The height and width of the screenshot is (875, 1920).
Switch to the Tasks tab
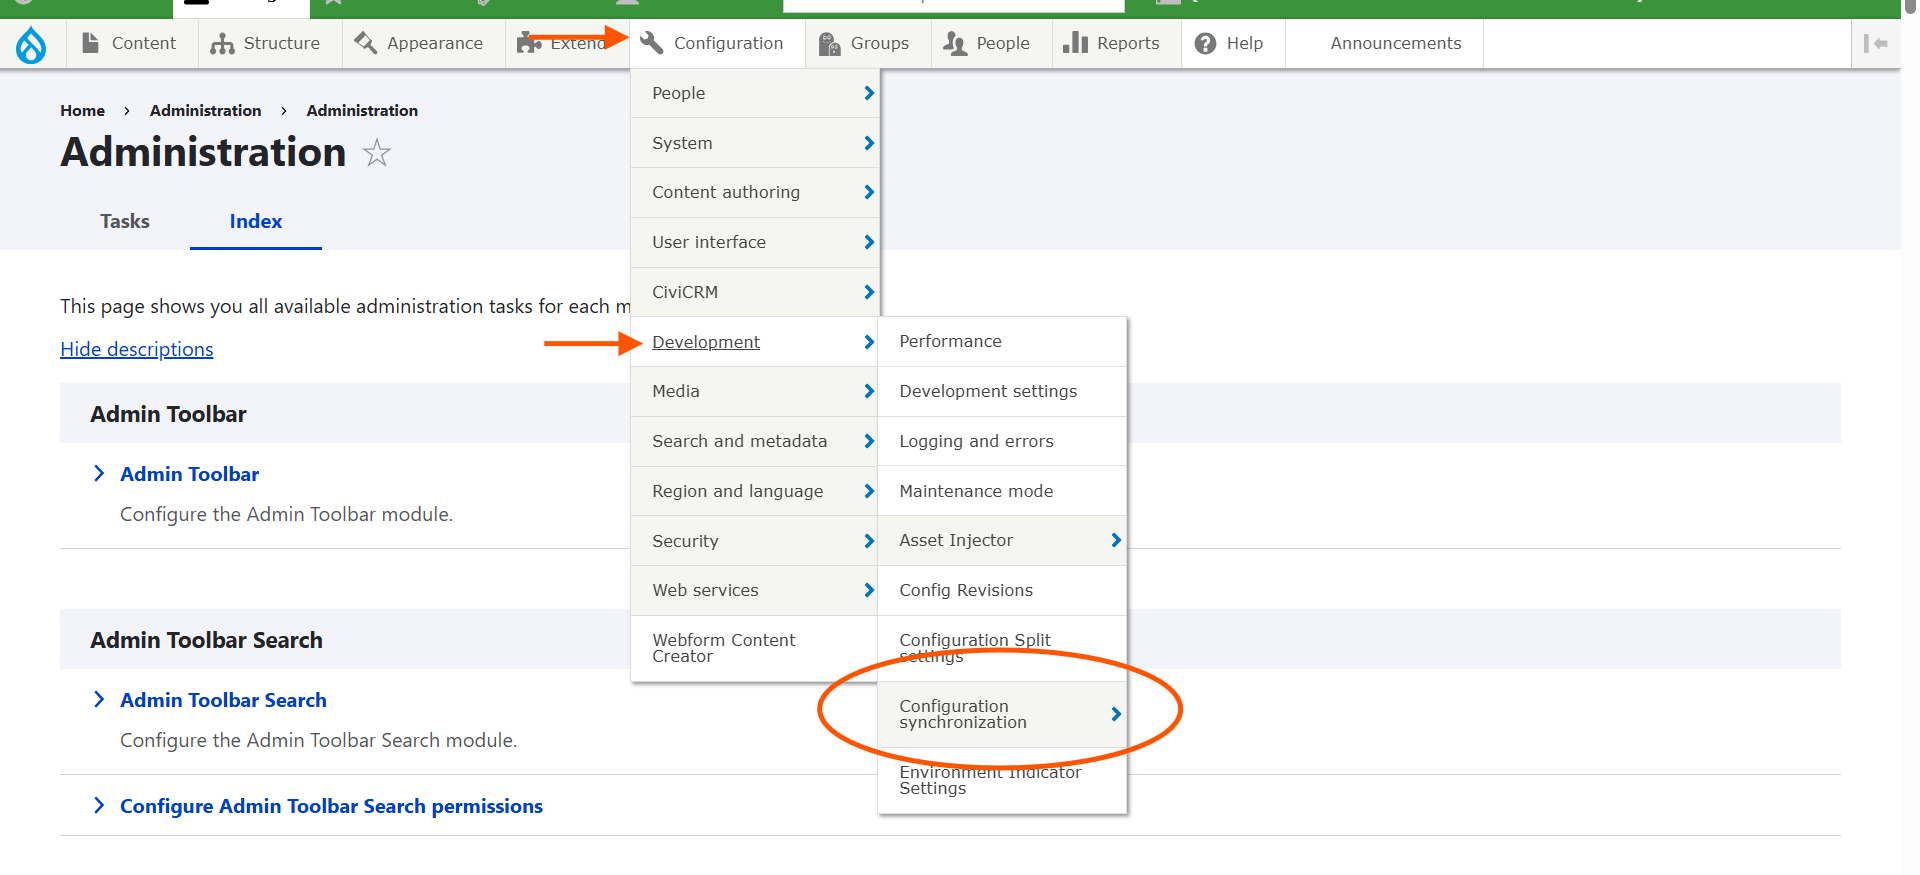click(125, 221)
